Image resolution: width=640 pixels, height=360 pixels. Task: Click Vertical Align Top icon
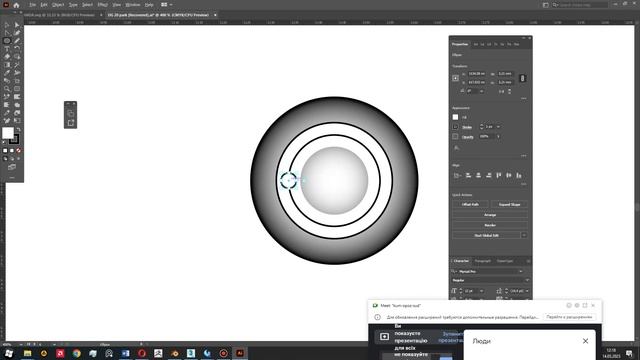[498, 176]
